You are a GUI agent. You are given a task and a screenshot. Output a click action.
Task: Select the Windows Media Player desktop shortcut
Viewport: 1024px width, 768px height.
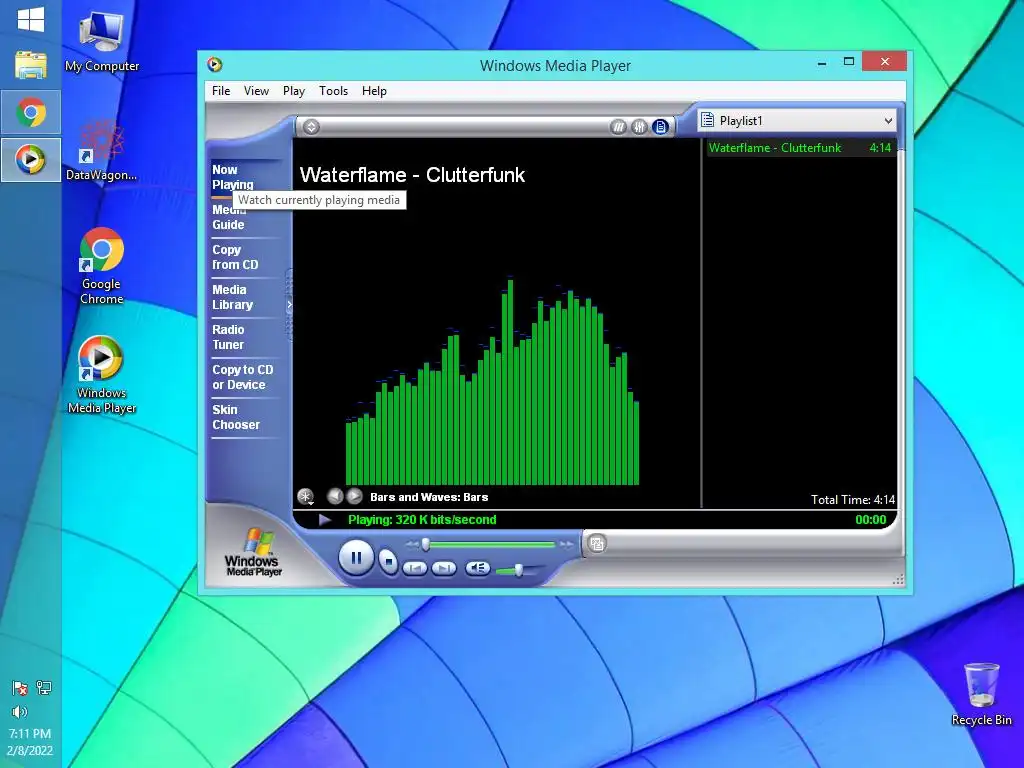click(x=101, y=374)
